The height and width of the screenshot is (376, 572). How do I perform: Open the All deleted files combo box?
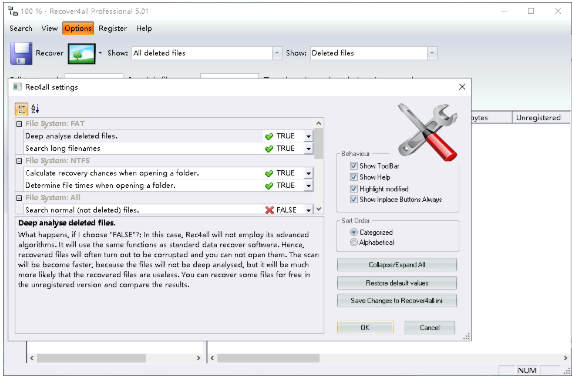point(206,53)
